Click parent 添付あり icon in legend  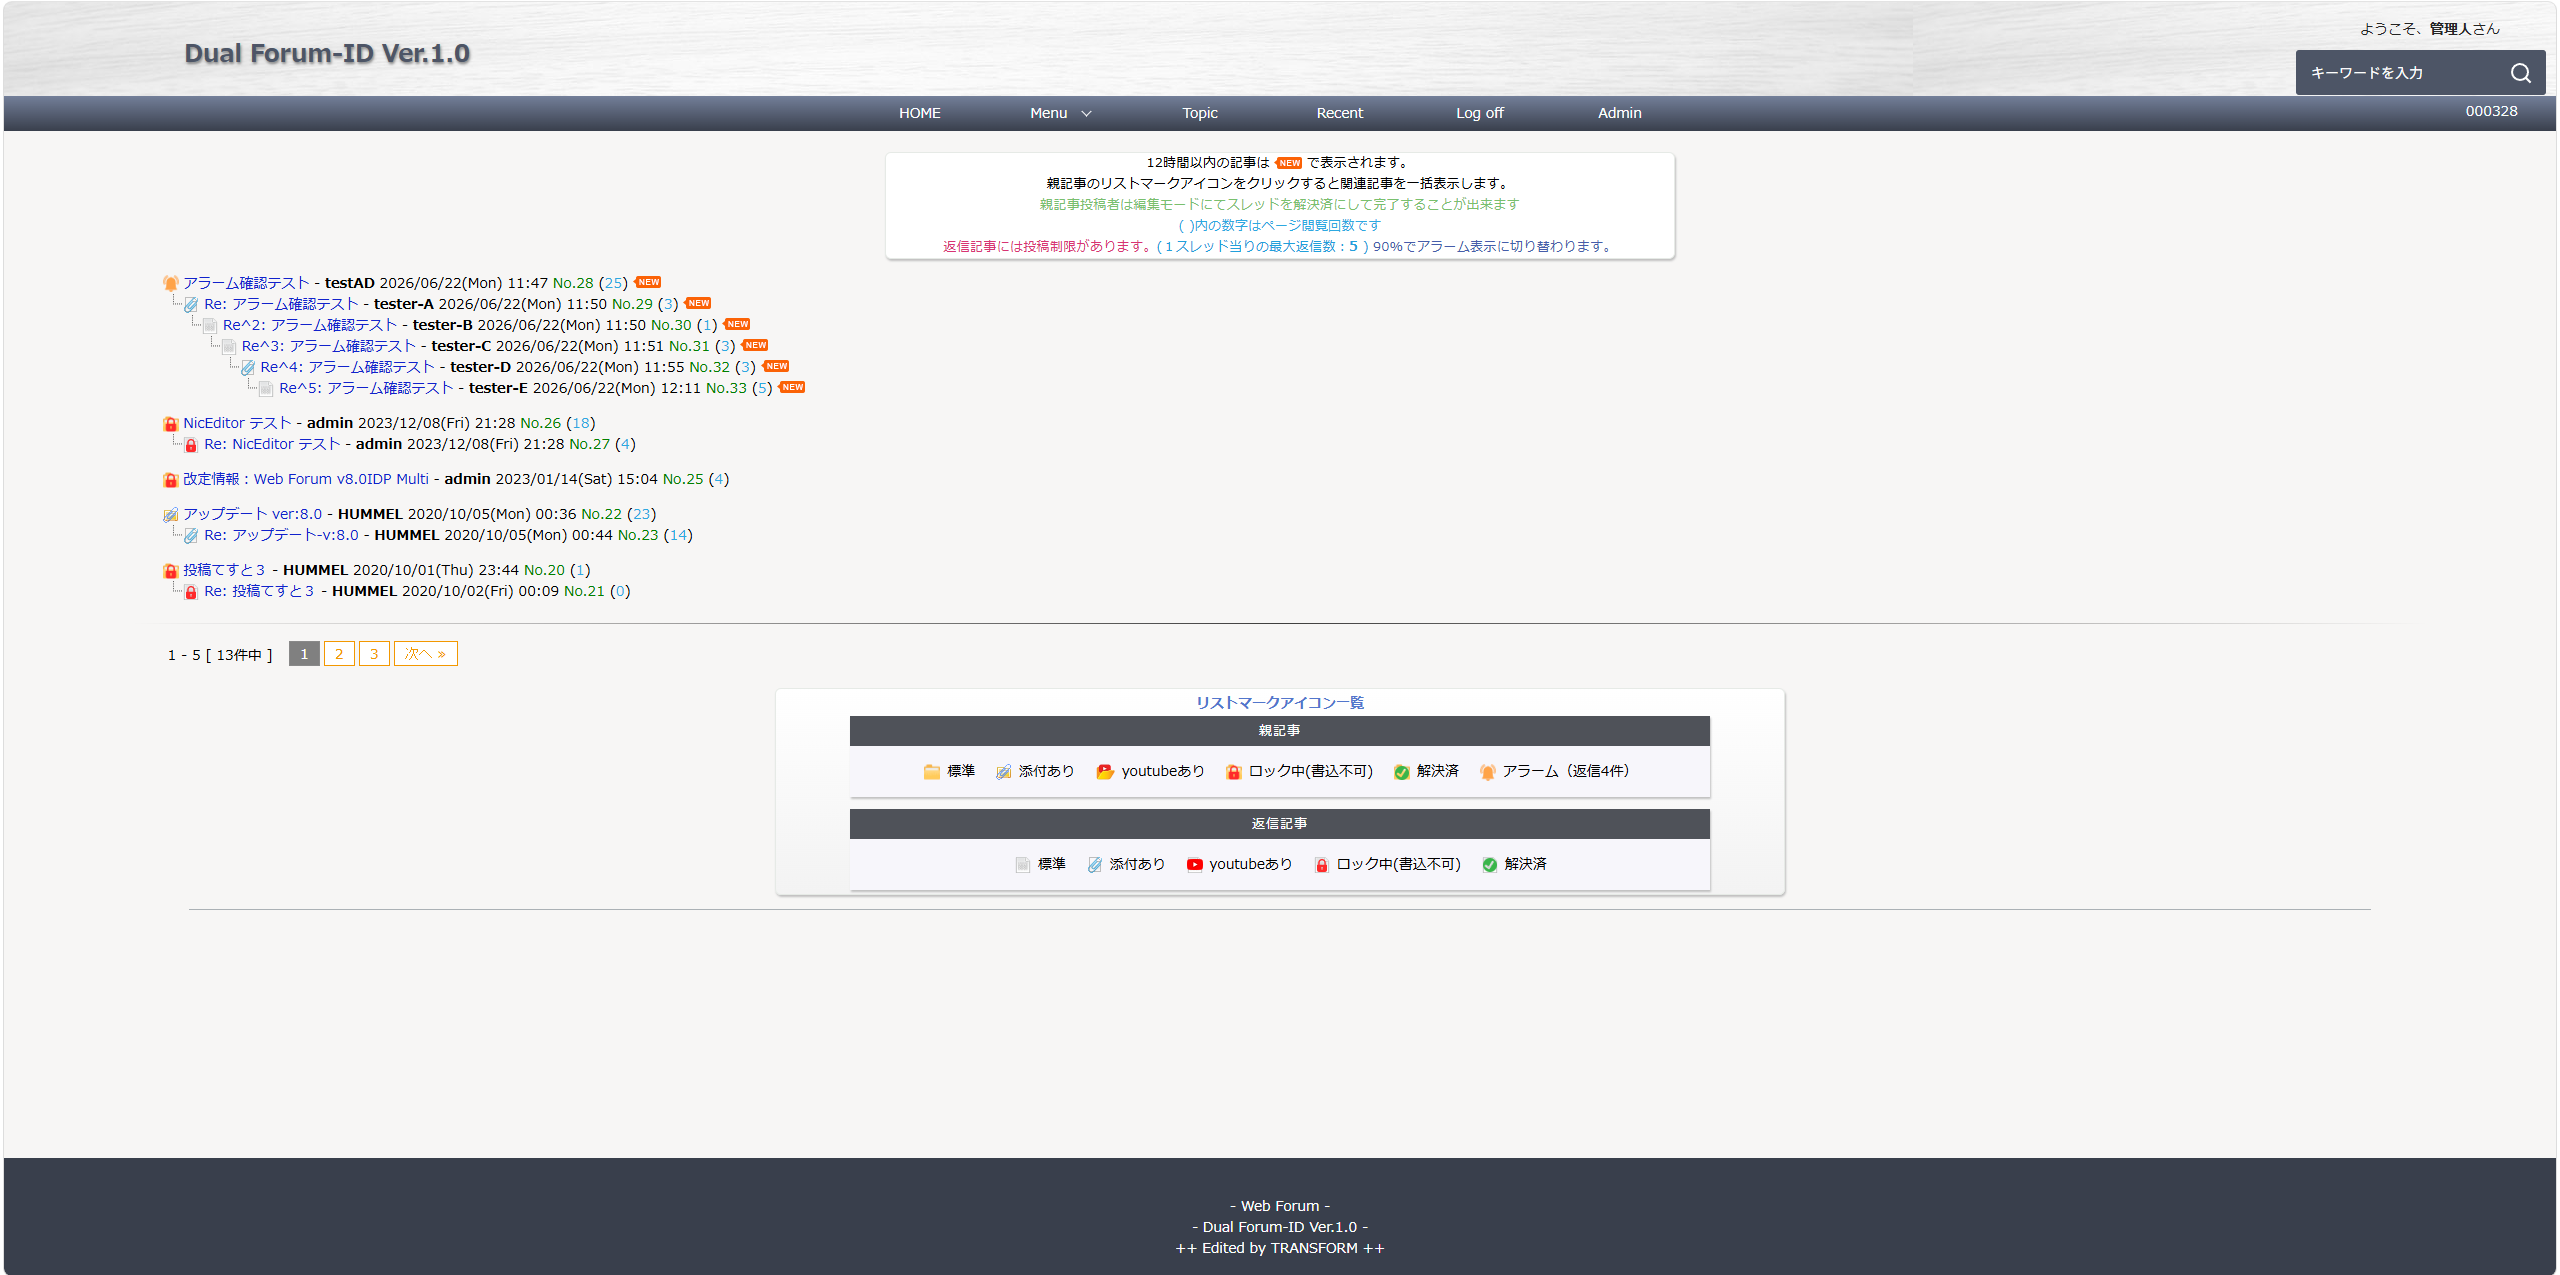click(x=1004, y=772)
